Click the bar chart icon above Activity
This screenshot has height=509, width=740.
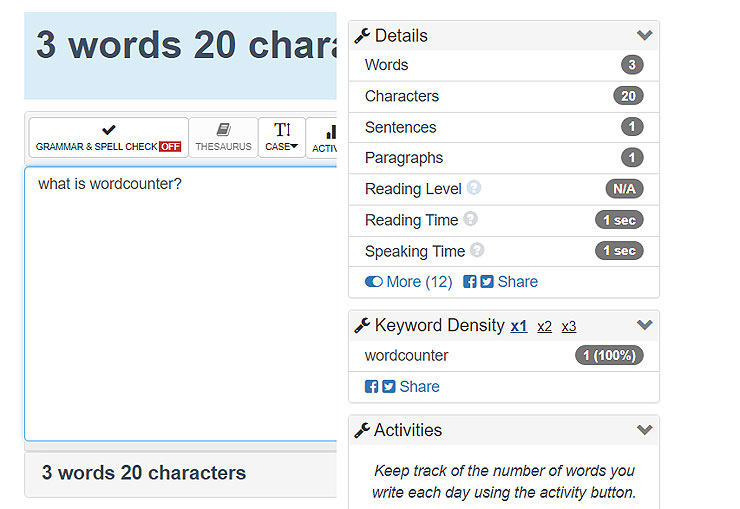[331, 132]
